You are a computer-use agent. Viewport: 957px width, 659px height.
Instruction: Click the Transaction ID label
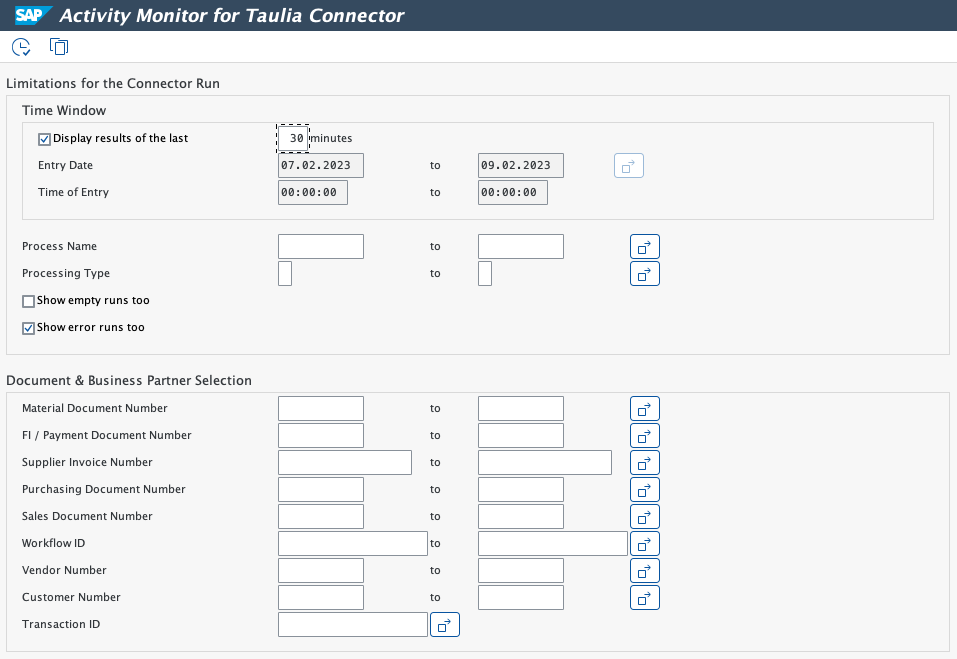pos(61,624)
